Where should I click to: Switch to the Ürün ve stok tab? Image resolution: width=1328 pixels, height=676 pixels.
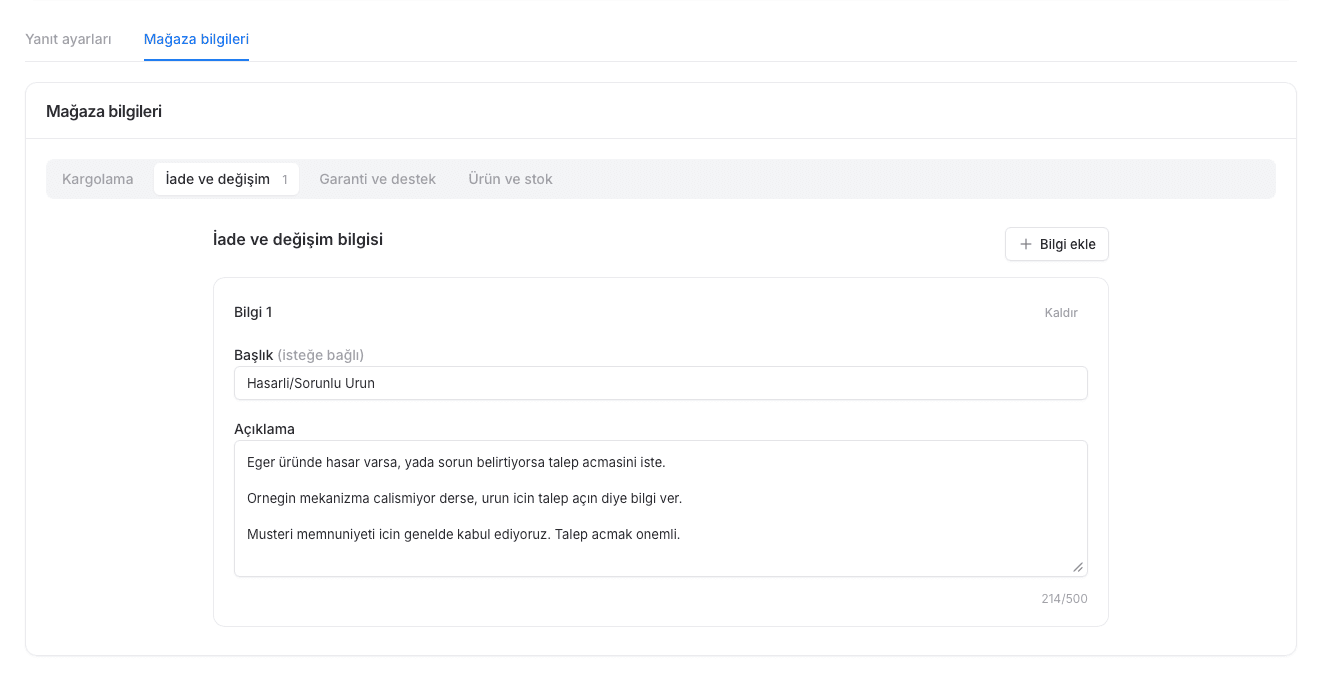point(510,179)
